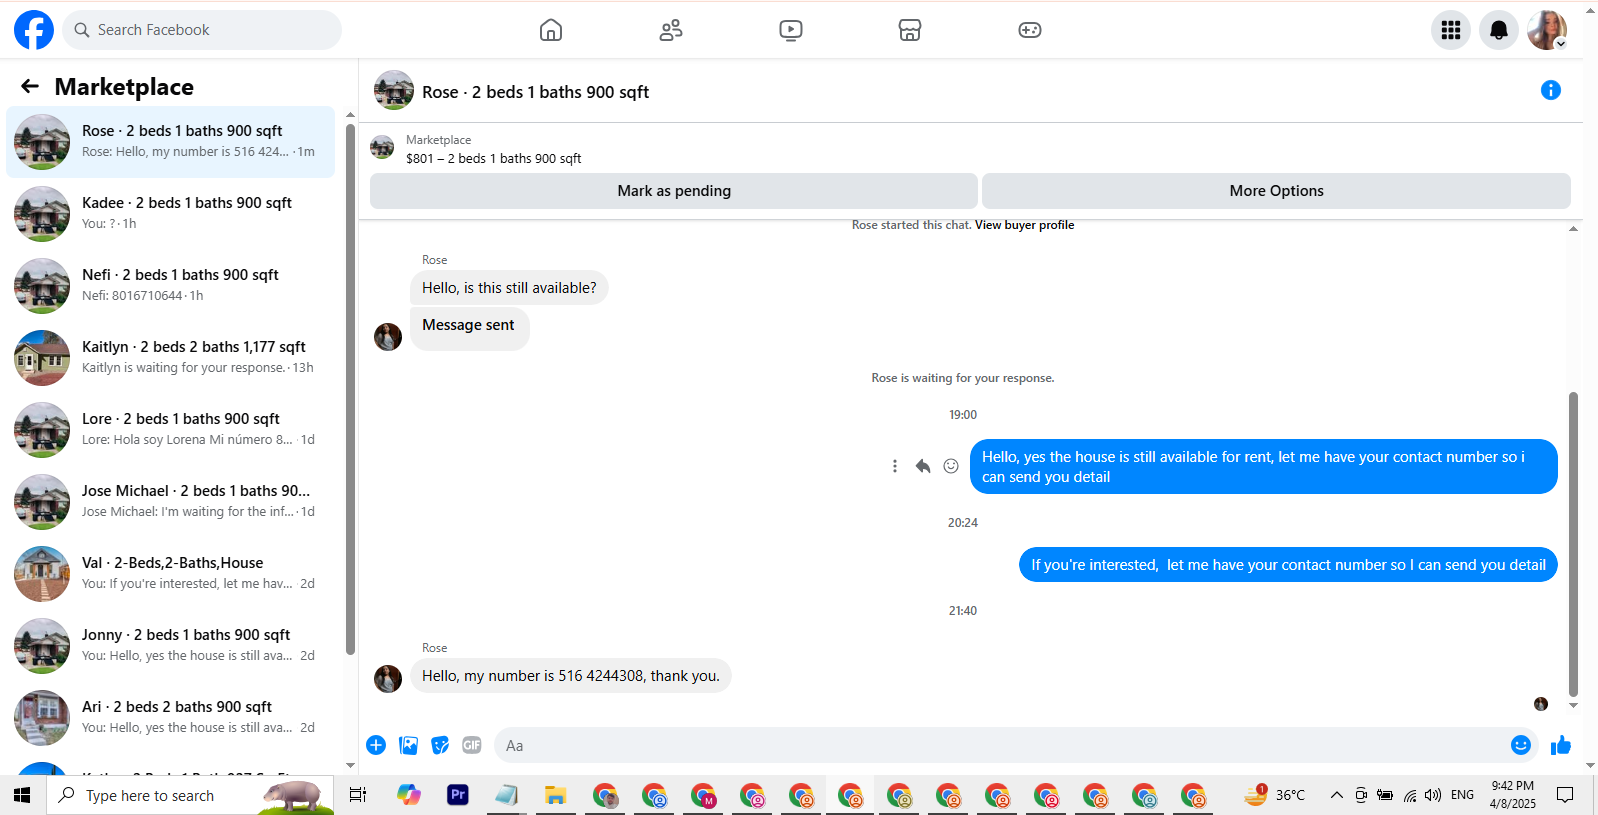Choose a sticker from the sticker icon

(x=440, y=745)
